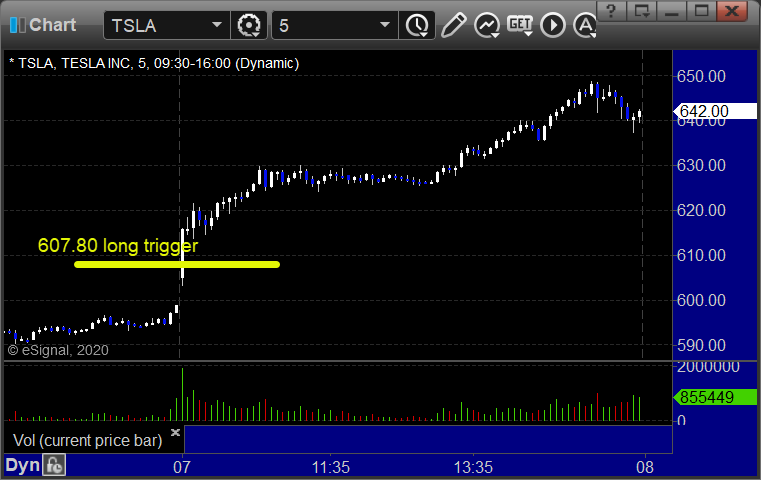Select the yellow long trigger line

point(177,265)
